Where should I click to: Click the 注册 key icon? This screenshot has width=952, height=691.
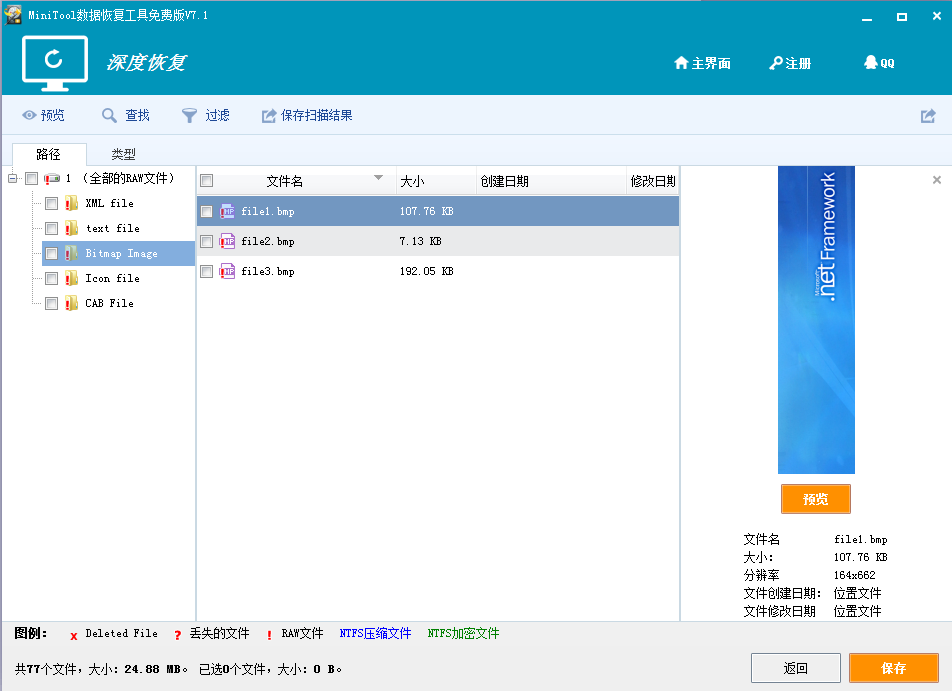coord(775,63)
